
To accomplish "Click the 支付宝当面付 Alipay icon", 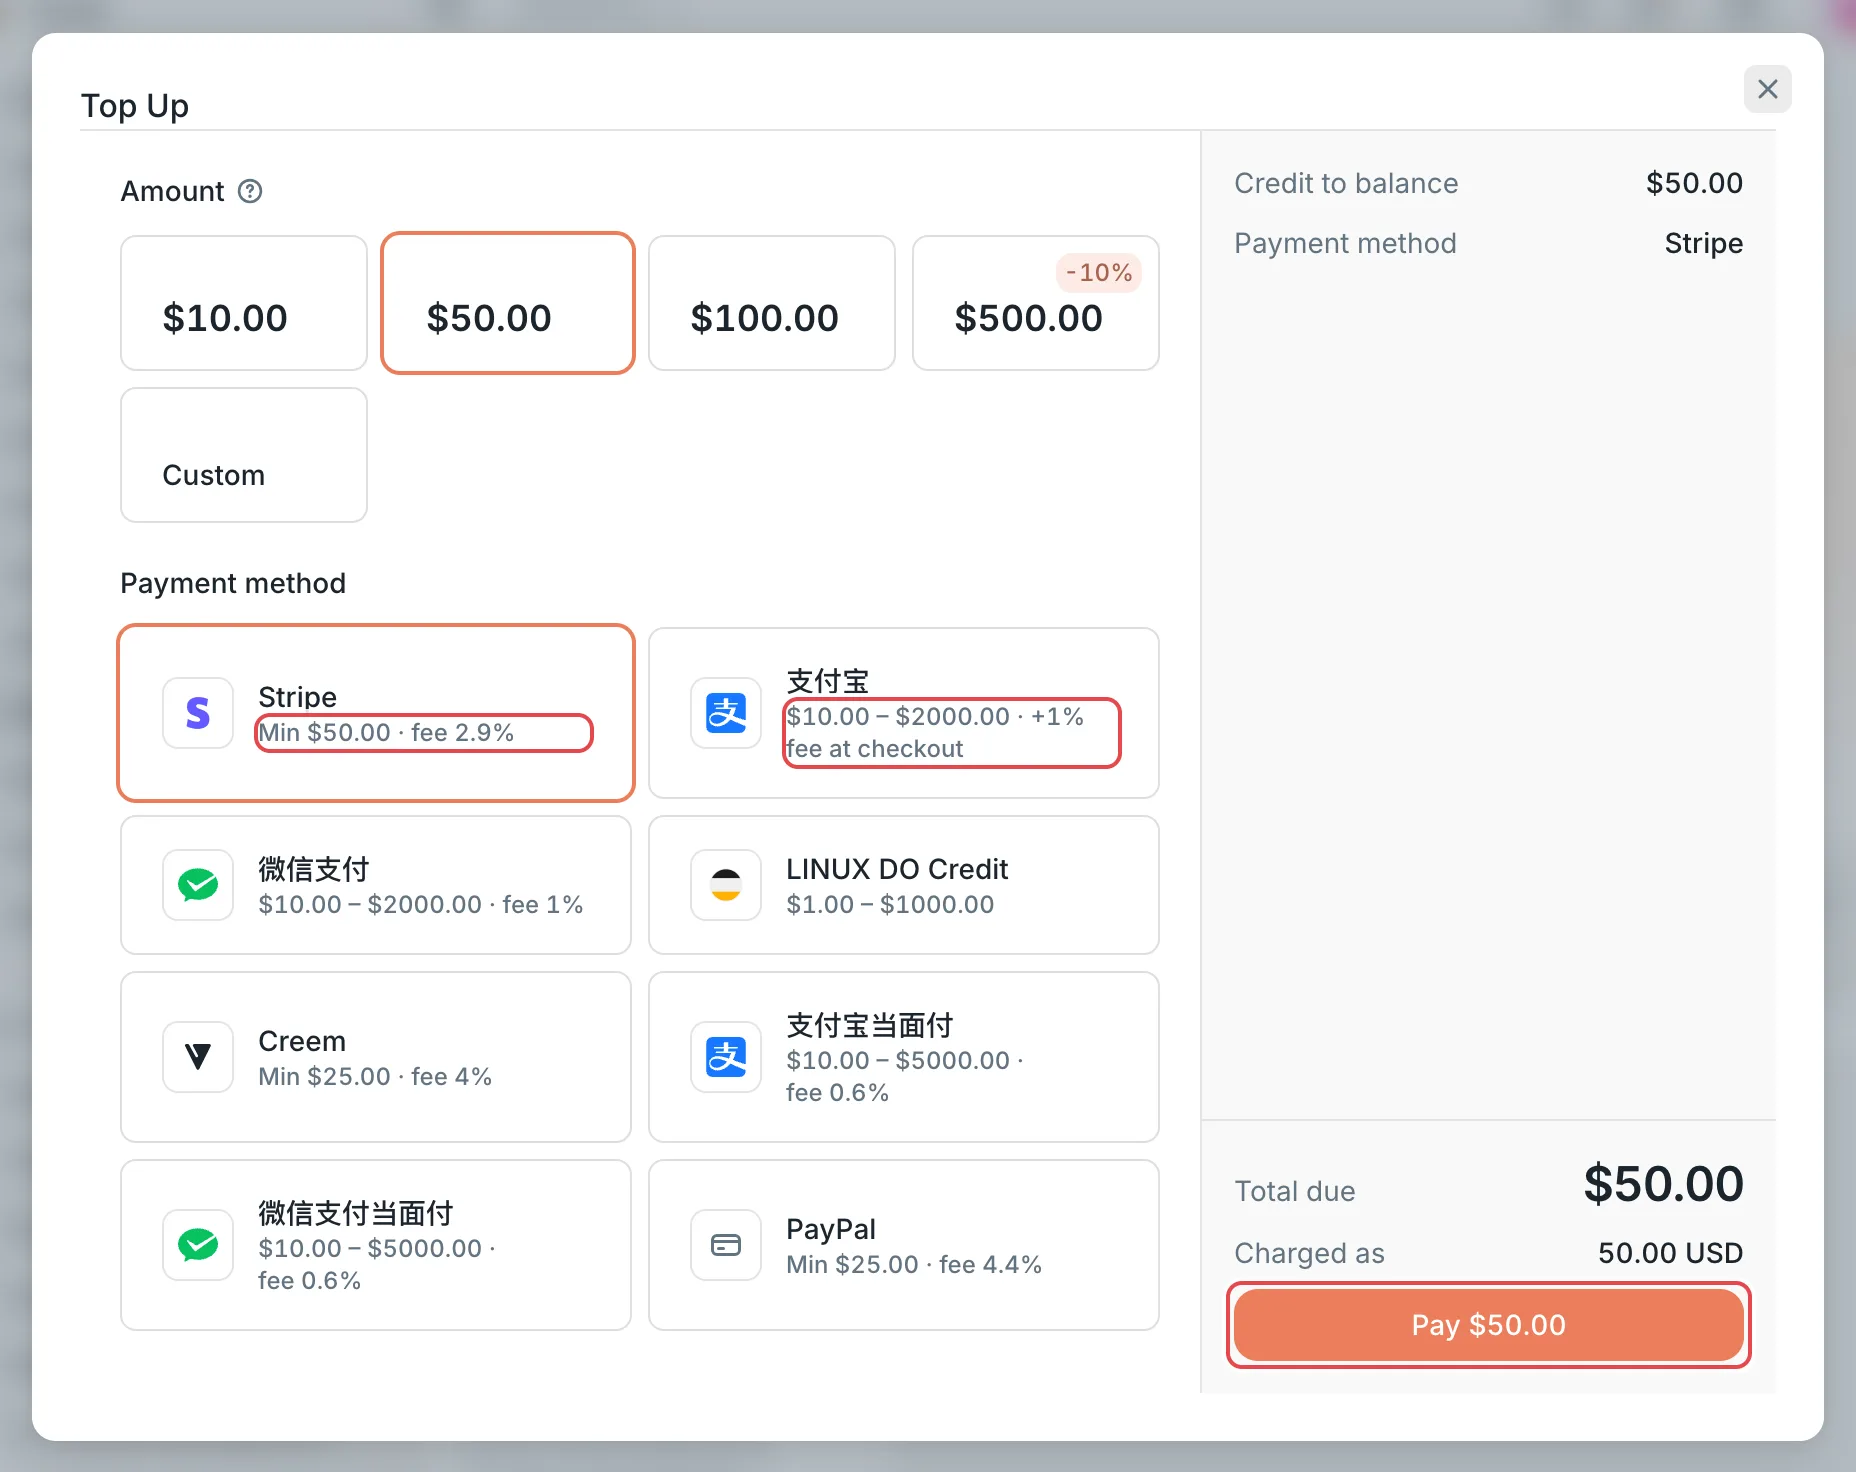I will coord(726,1057).
